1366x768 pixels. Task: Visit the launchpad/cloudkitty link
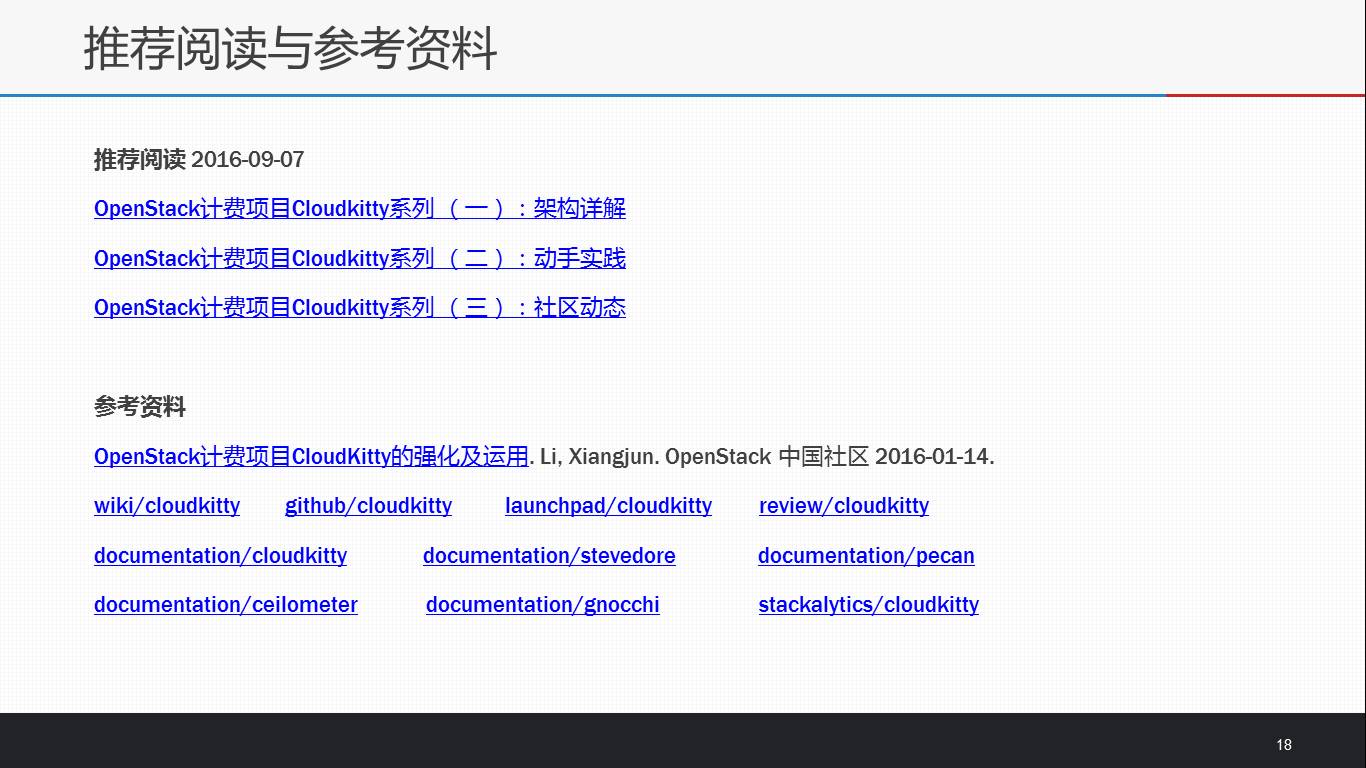click(608, 505)
